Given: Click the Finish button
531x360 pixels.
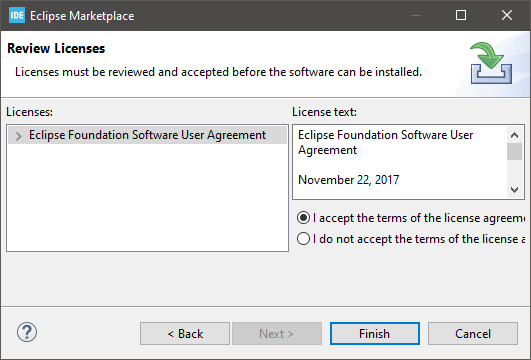Looking at the screenshot, I should (x=375, y=334).
